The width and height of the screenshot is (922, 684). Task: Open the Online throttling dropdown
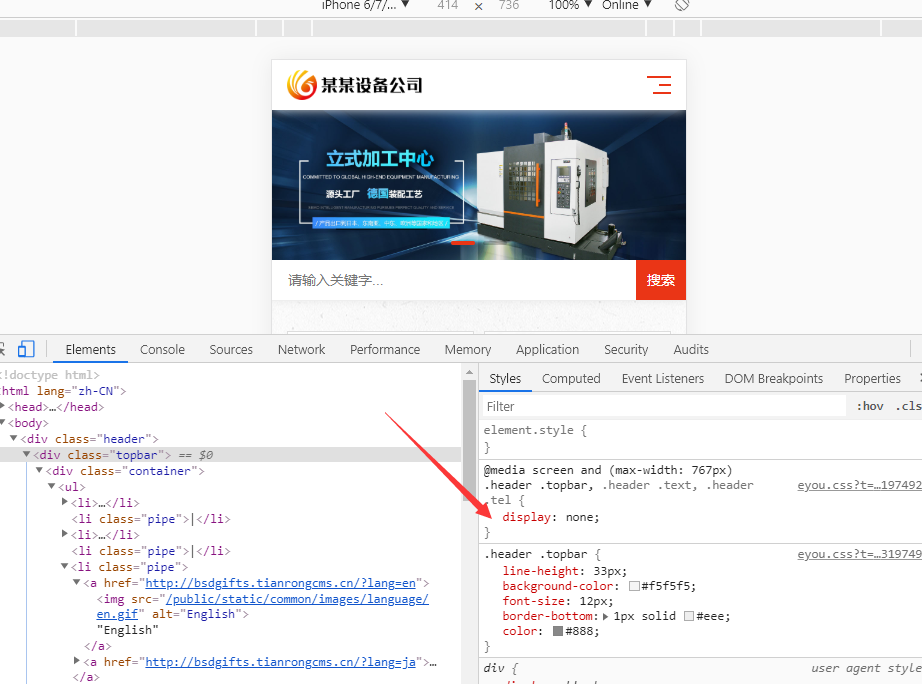click(x=627, y=5)
